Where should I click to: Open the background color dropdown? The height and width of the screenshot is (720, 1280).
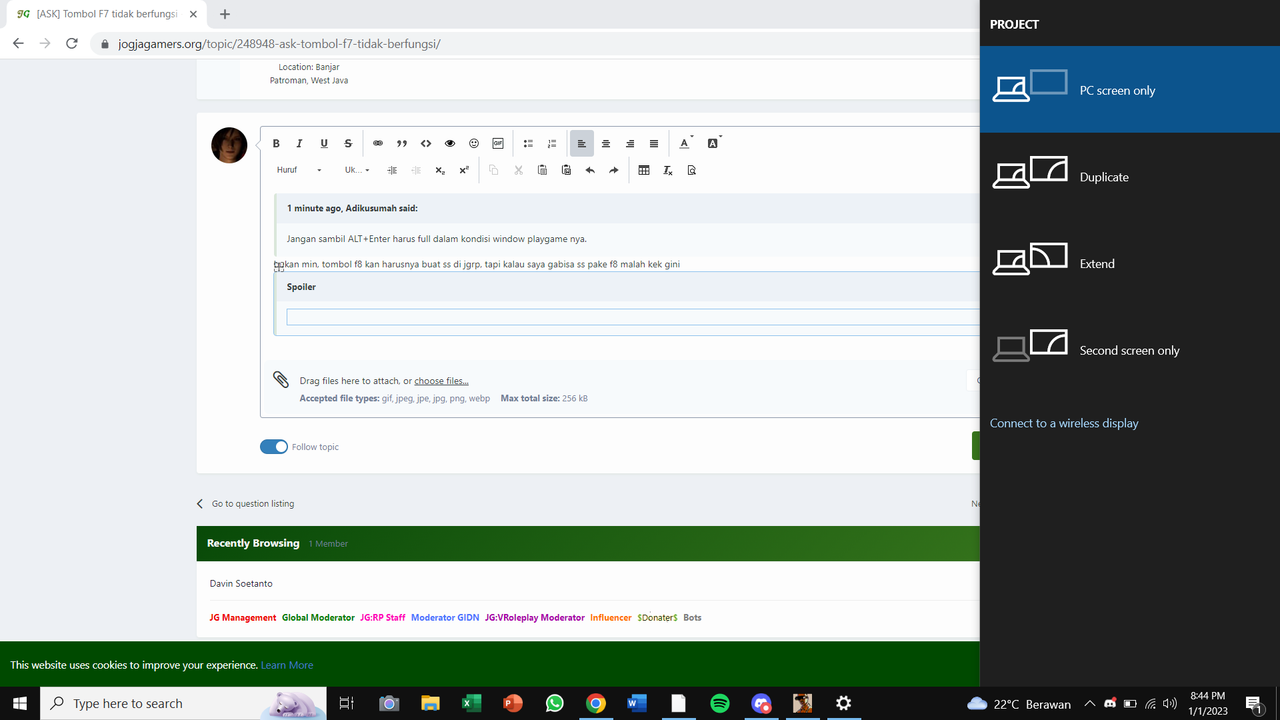click(x=714, y=144)
